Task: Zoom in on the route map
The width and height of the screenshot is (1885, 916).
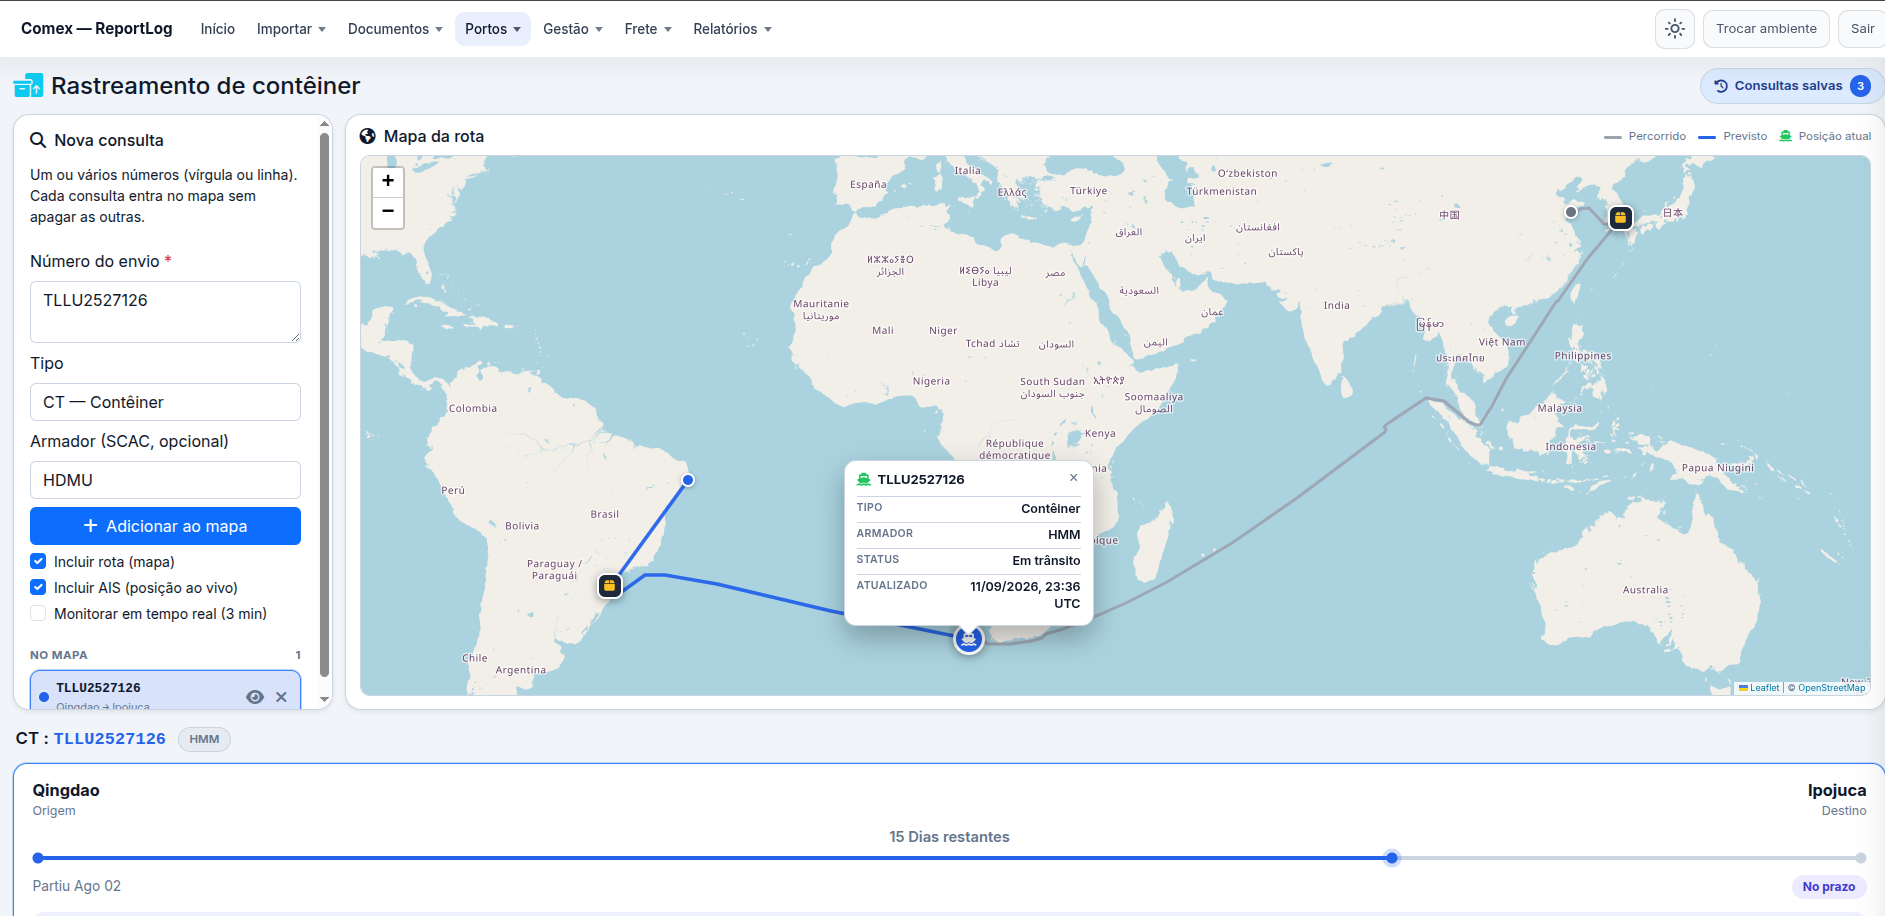Action: click(x=388, y=182)
